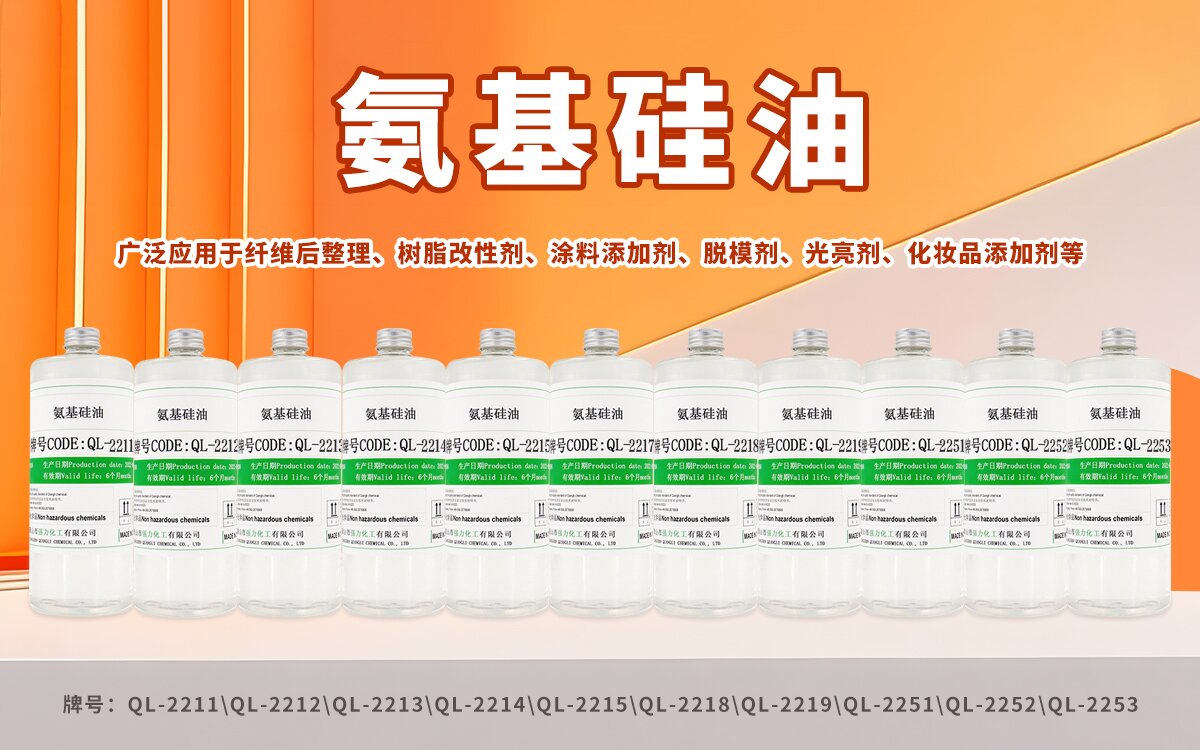1200x750 pixels.
Task: Click the silver cap of the QL-2214 bottle
Action: [393, 341]
